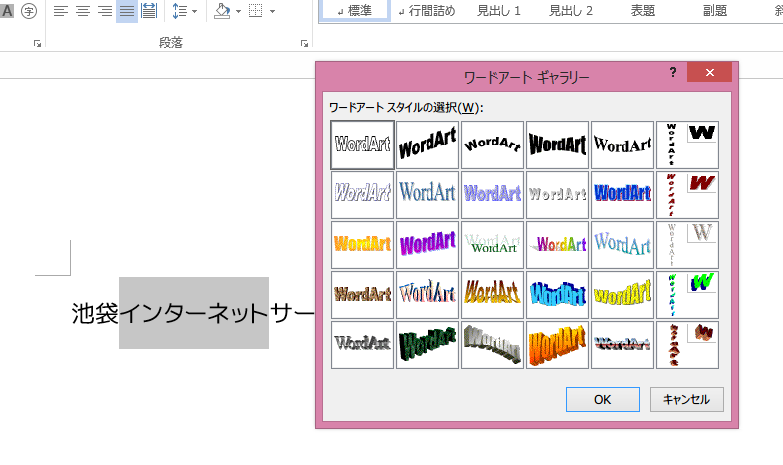Select the lavender shadowed WordArt style
The height and width of the screenshot is (465, 783).
coord(492,195)
